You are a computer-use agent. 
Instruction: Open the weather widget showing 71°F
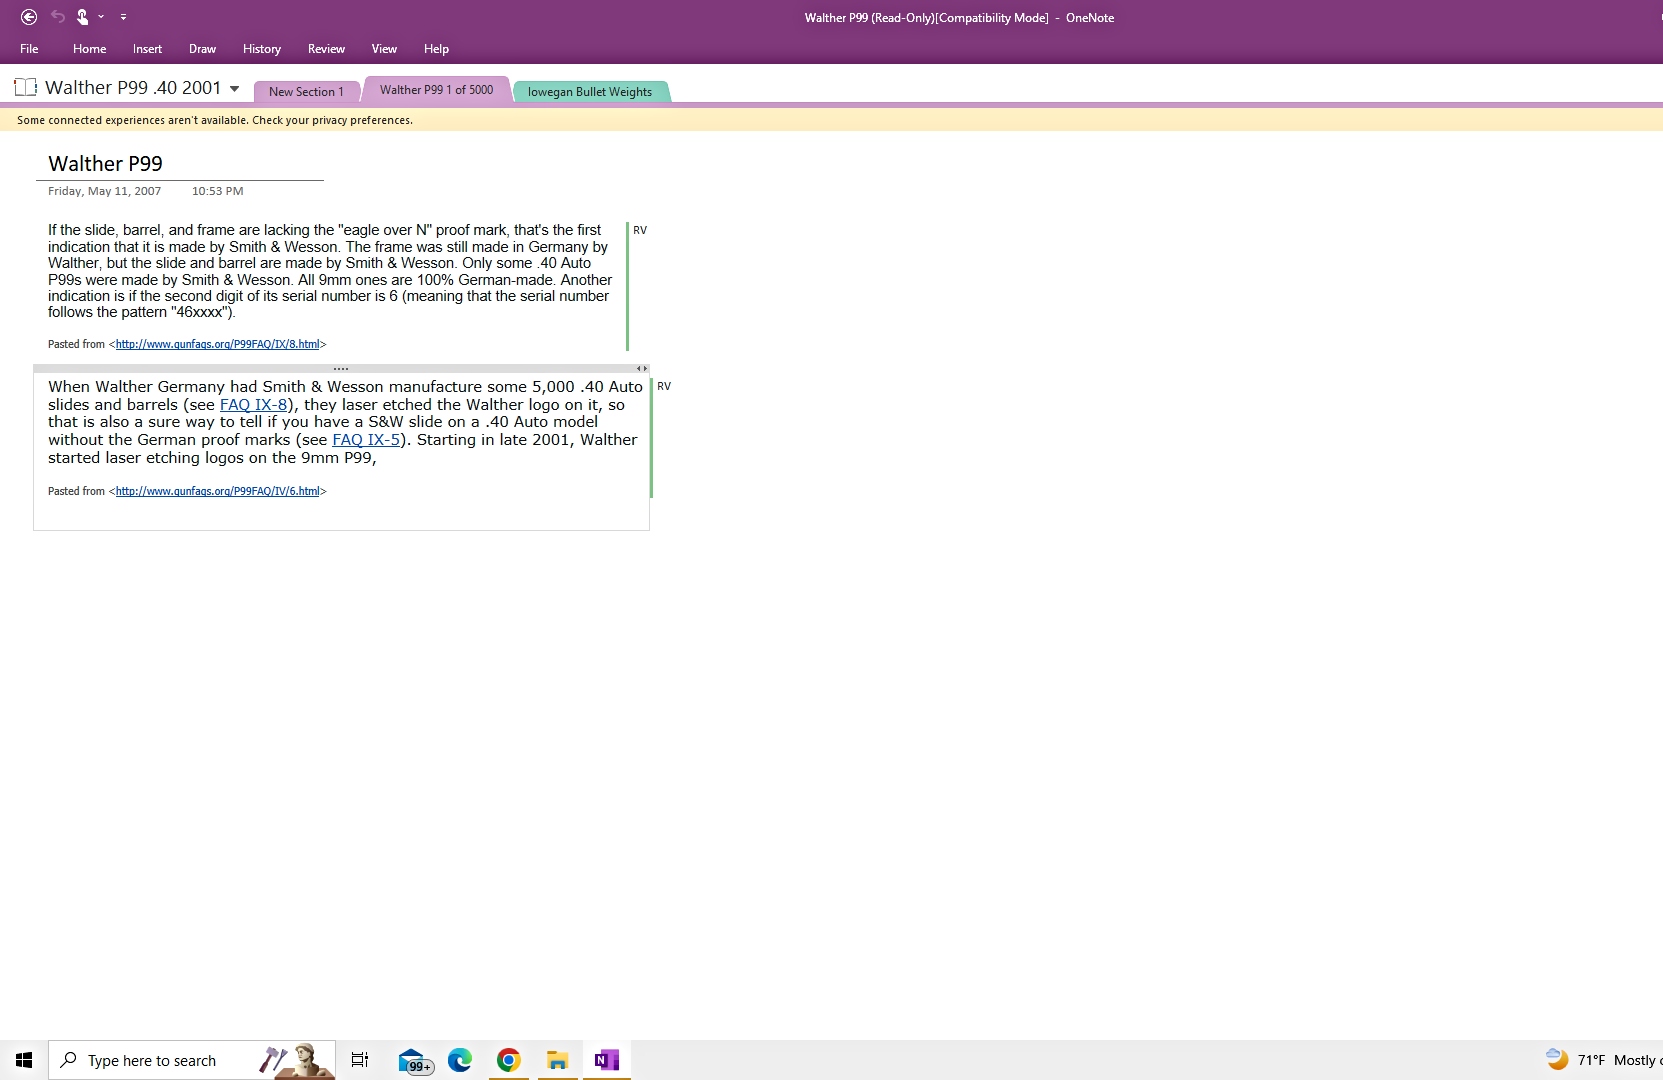tap(1602, 1060)
